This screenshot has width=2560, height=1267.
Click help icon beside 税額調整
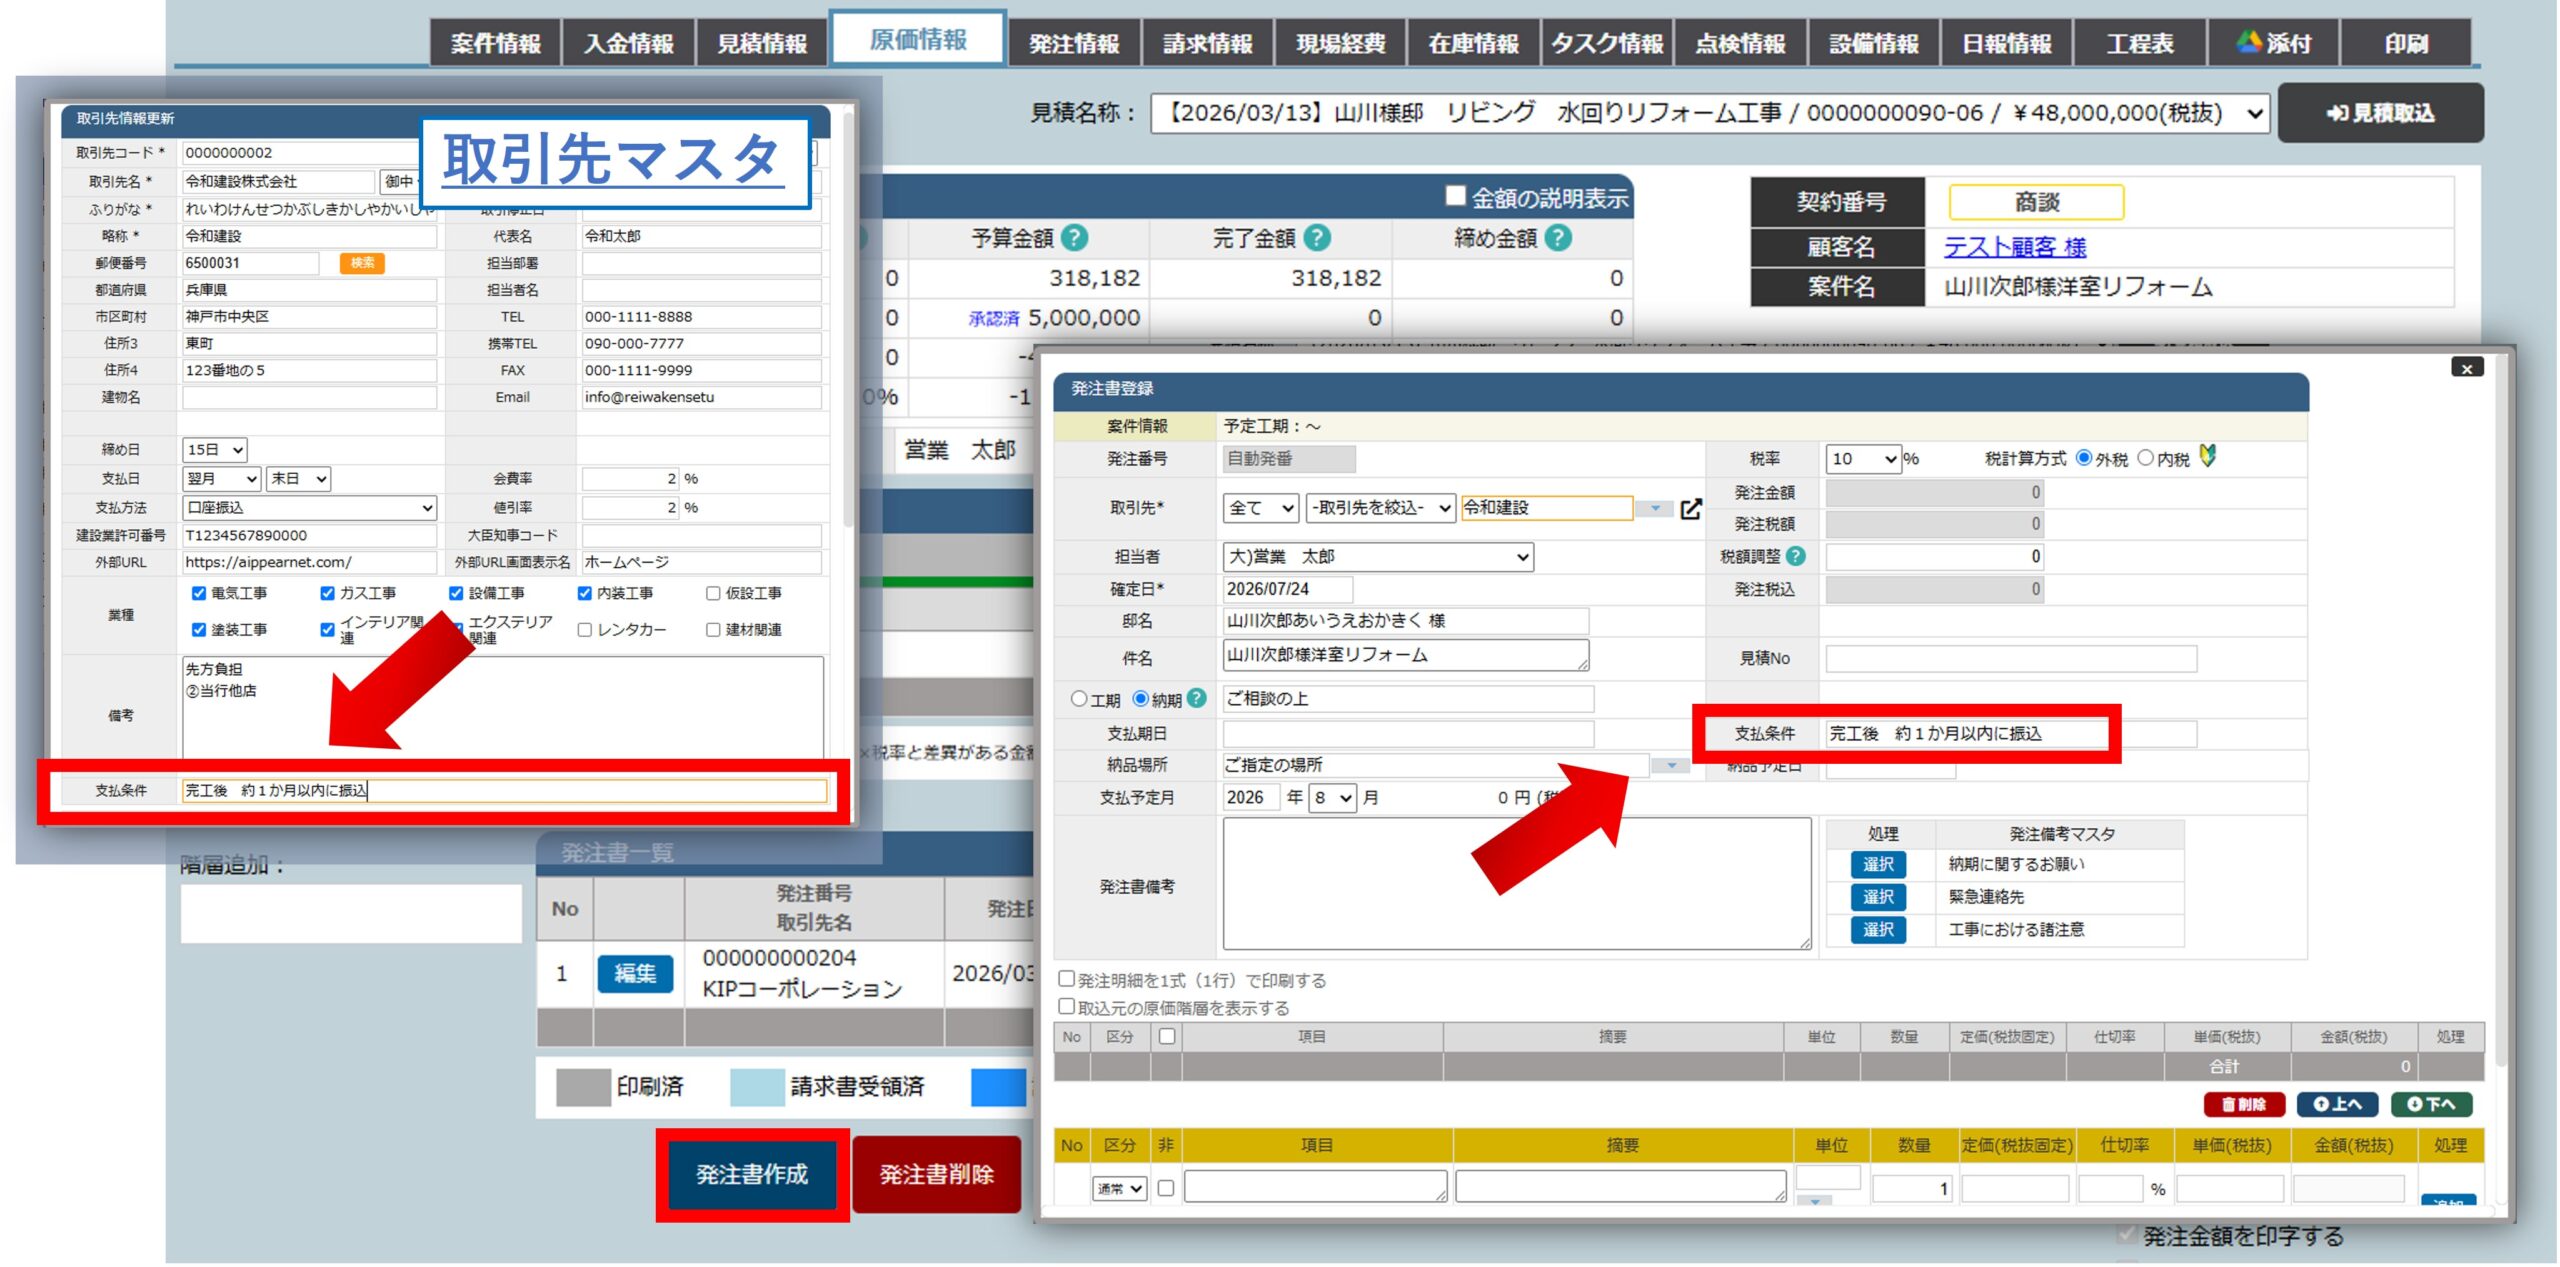(1796, 556)
